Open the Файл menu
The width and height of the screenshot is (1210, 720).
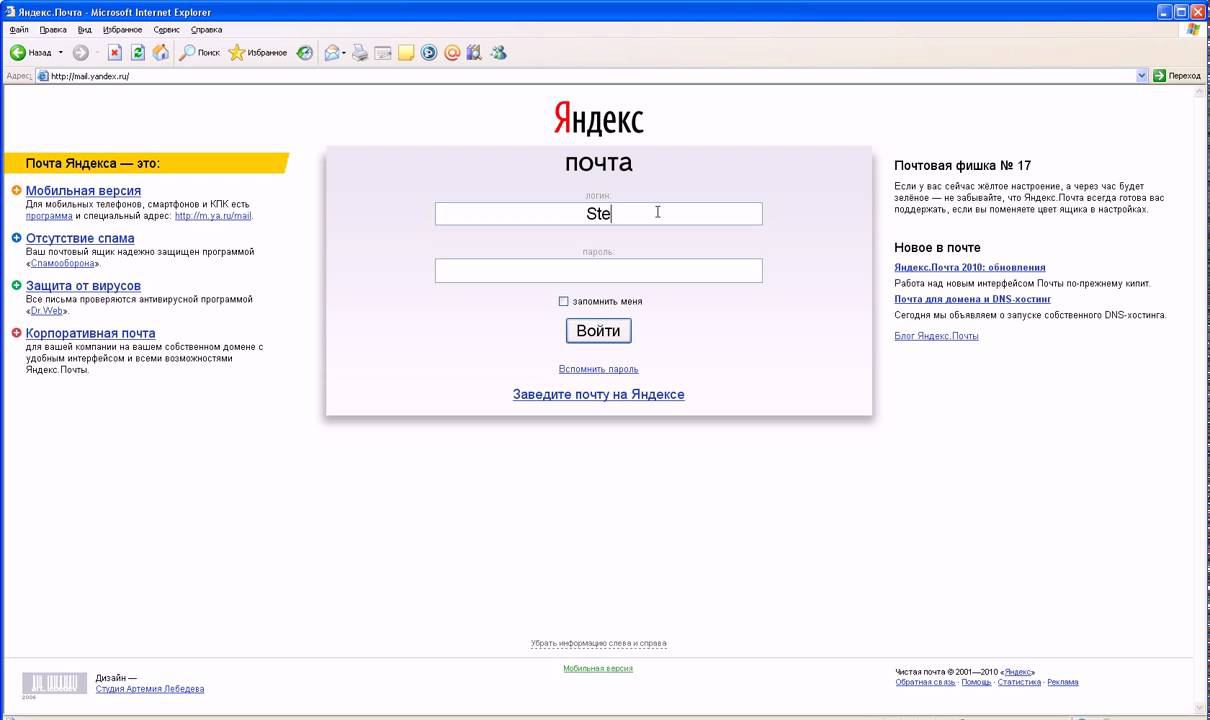tap(18, 30)
